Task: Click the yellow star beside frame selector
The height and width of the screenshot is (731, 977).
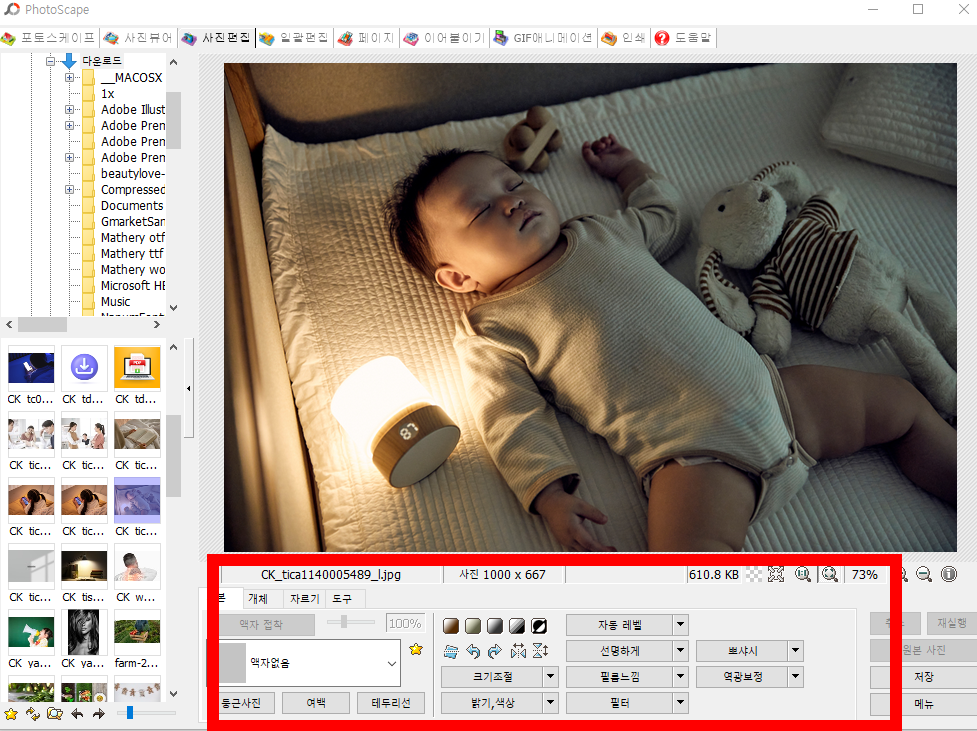Action: (x=416, y=649)
